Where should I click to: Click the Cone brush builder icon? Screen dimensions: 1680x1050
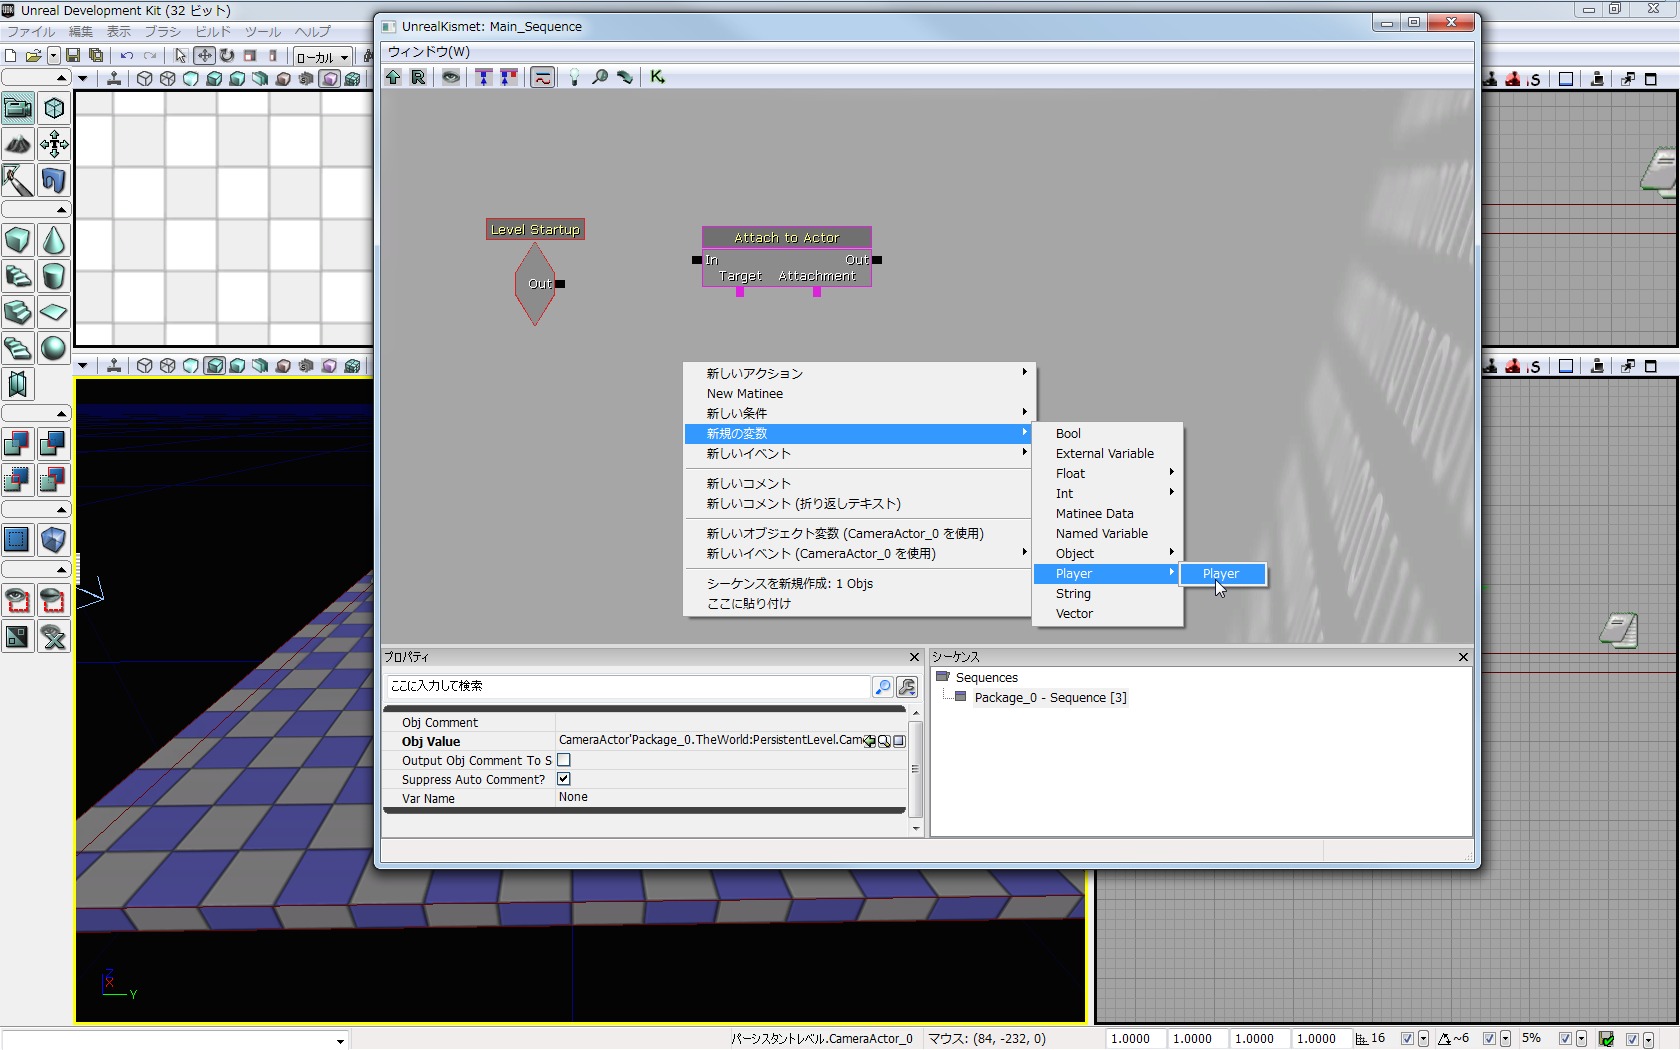(x=53, y=240)
